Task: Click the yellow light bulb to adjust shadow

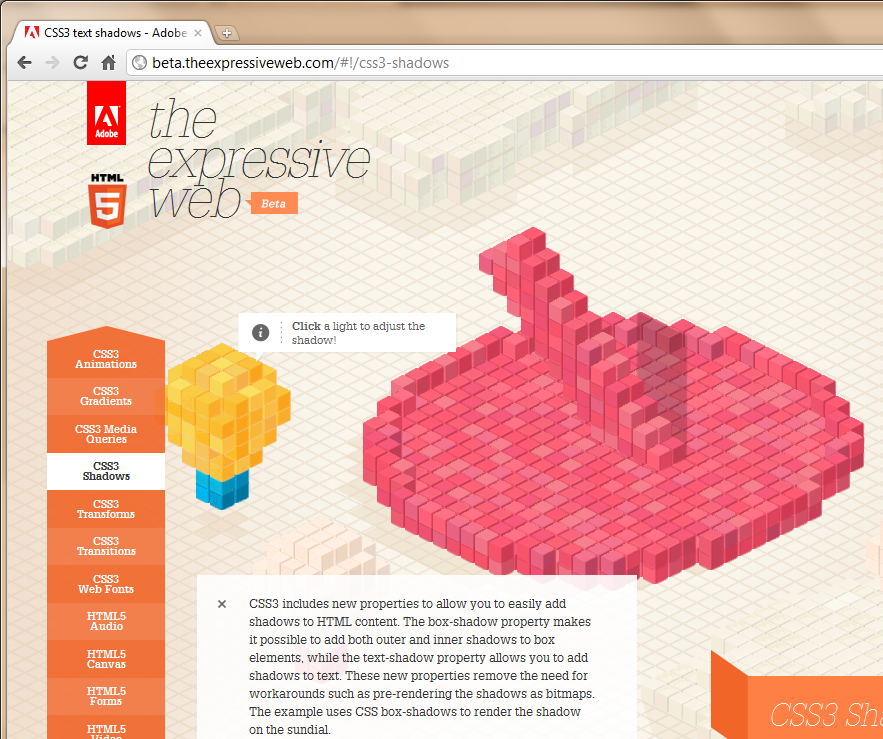Action: [228, 410]
